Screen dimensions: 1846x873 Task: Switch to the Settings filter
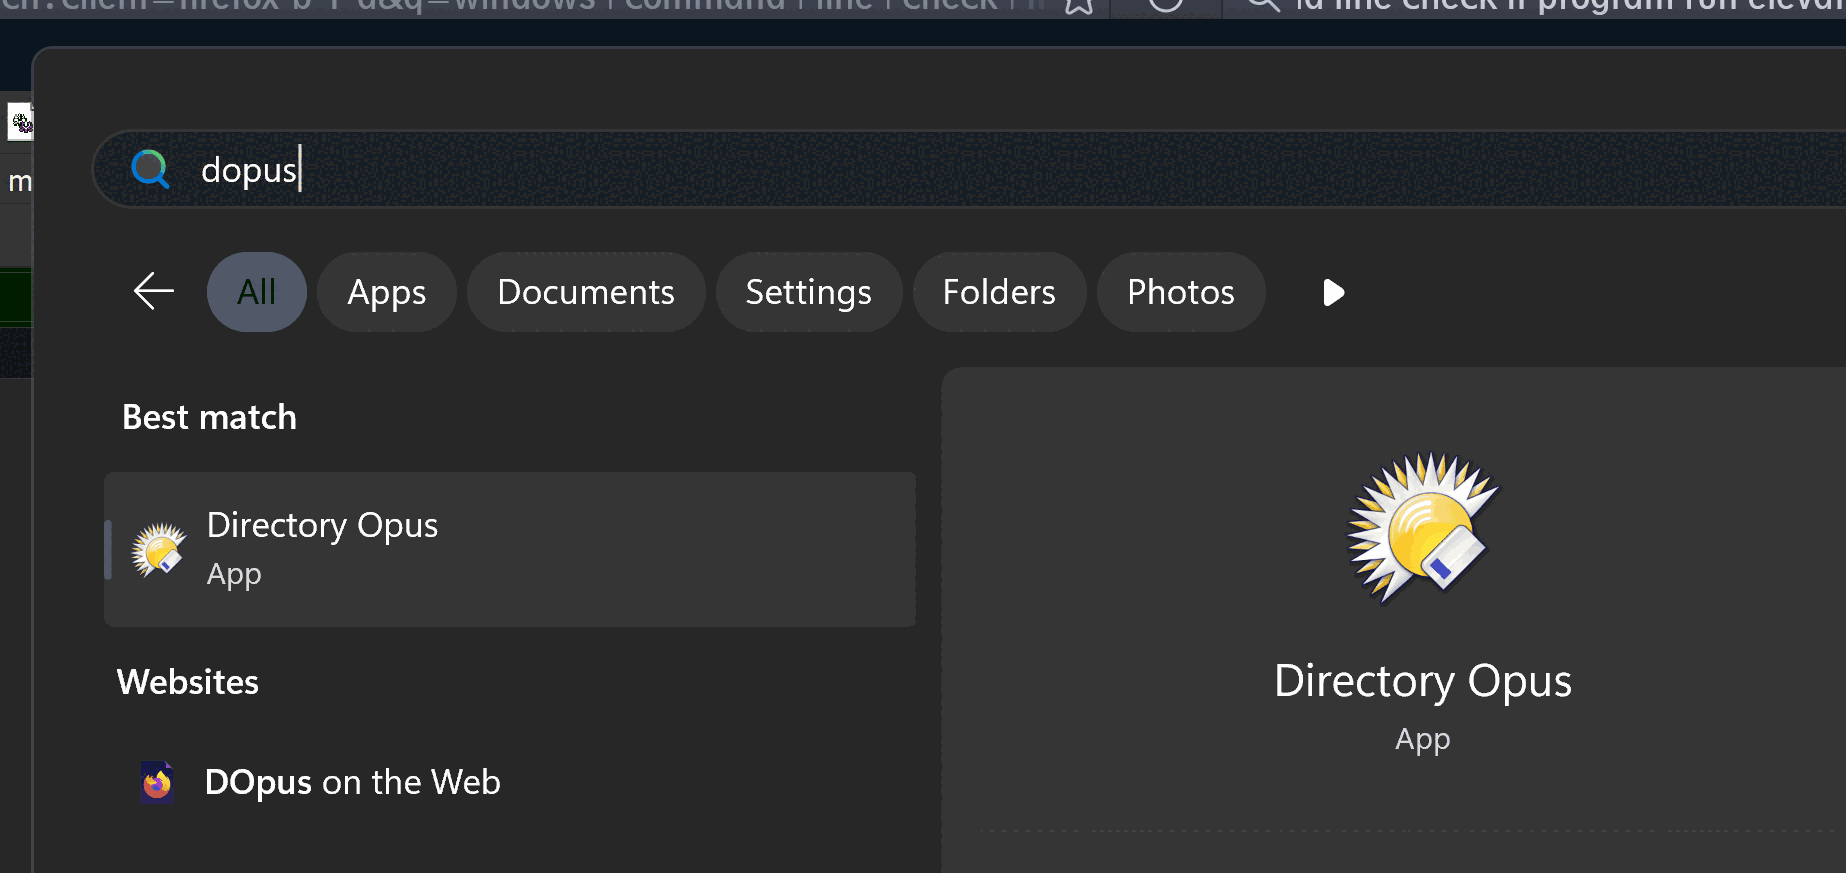(x=809, y=292)
